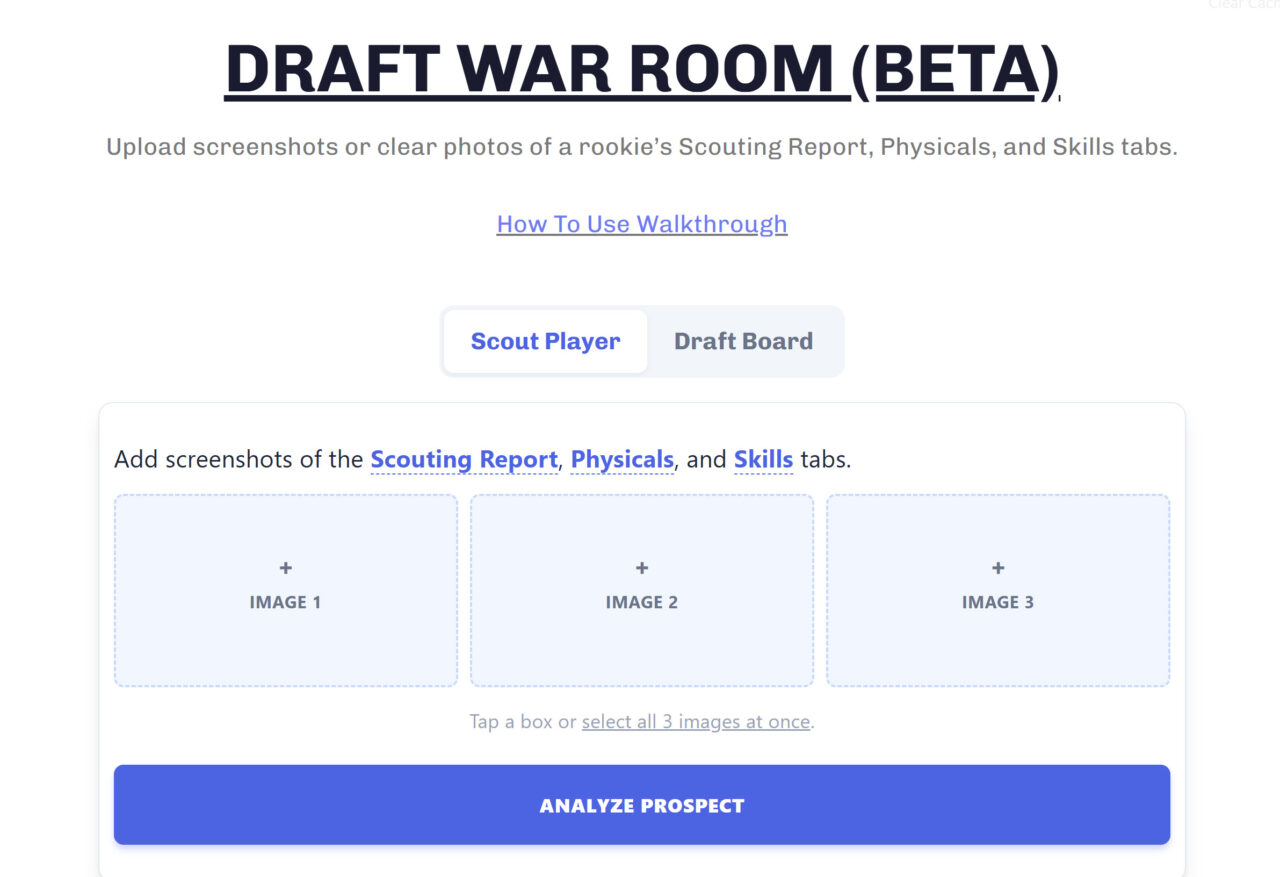The image size is (1280, 877).
Task: Switch to the Scout Player tab
Action: (545, 341)
